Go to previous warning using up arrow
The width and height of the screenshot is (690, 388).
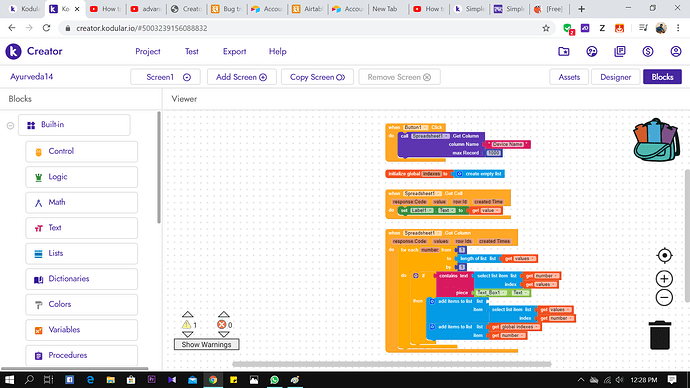tap(187, 314)
